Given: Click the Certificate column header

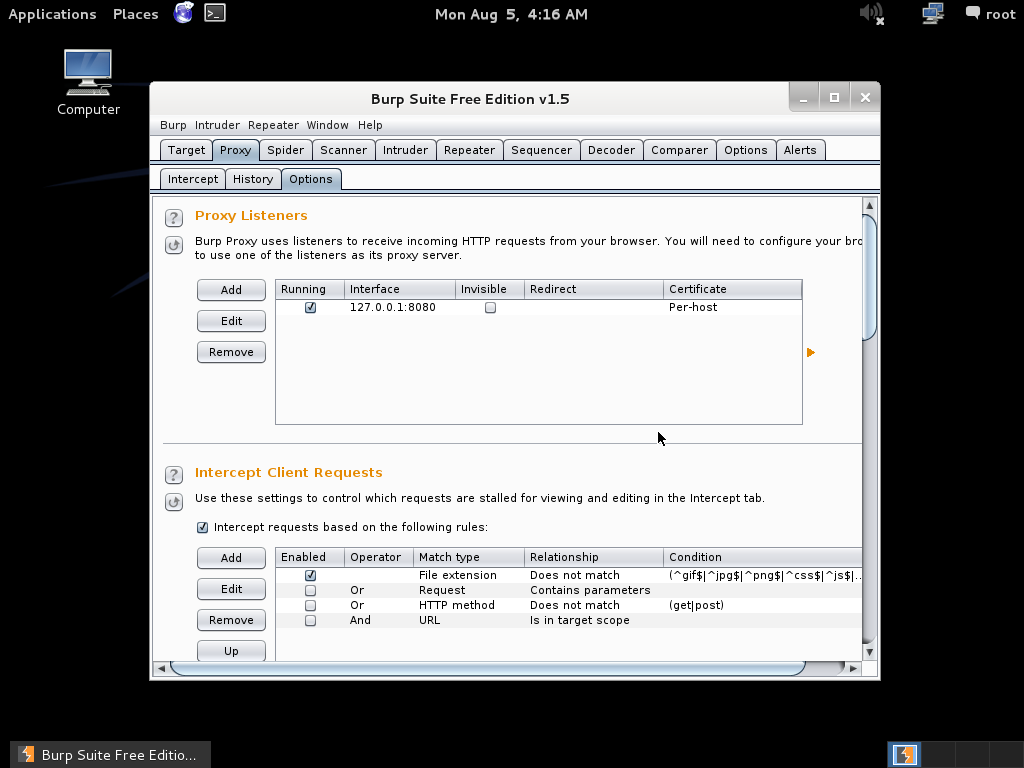Looking at the screenshot, I should [732, 289].
